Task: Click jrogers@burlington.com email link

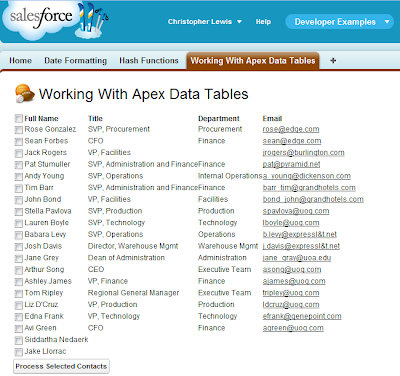Action: pyautogui.click(x=303, y=152)
